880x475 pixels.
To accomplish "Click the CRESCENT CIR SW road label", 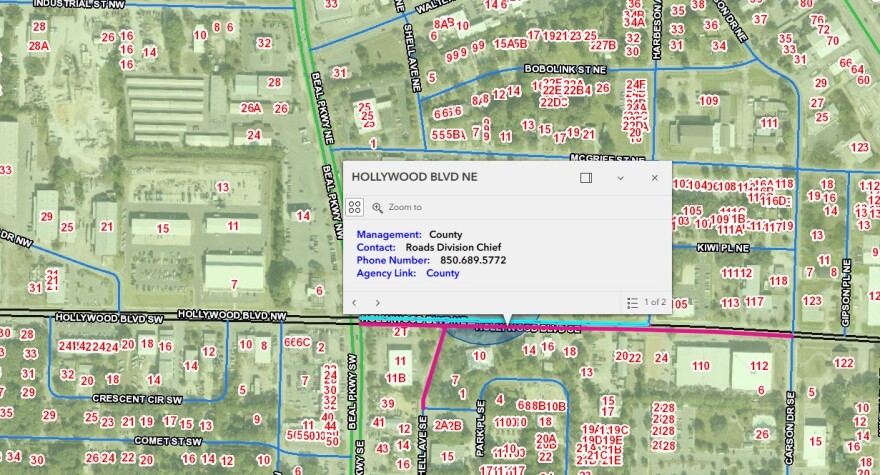I will pyautogui.click(x=138, y=399).
